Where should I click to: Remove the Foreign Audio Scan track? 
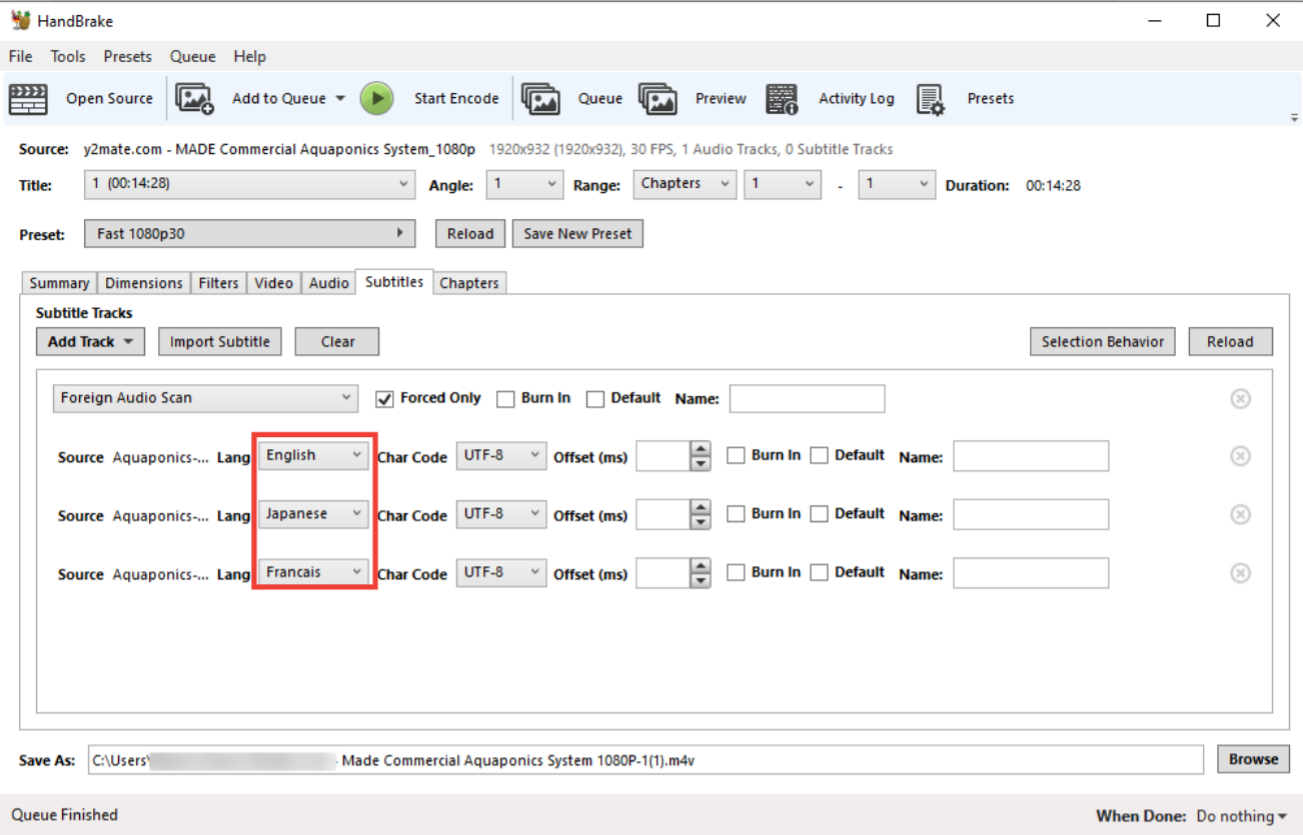(1240, 399)
